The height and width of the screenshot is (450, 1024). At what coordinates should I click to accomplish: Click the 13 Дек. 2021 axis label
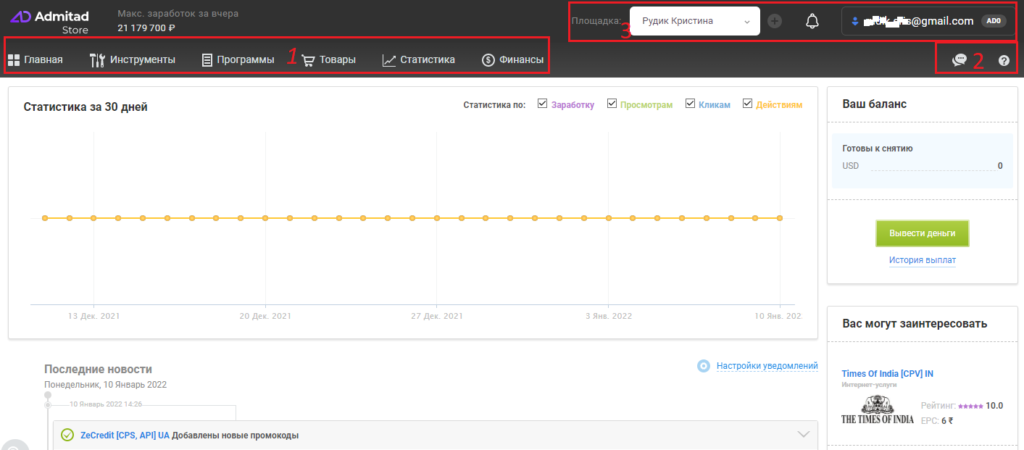coord(94,316)
